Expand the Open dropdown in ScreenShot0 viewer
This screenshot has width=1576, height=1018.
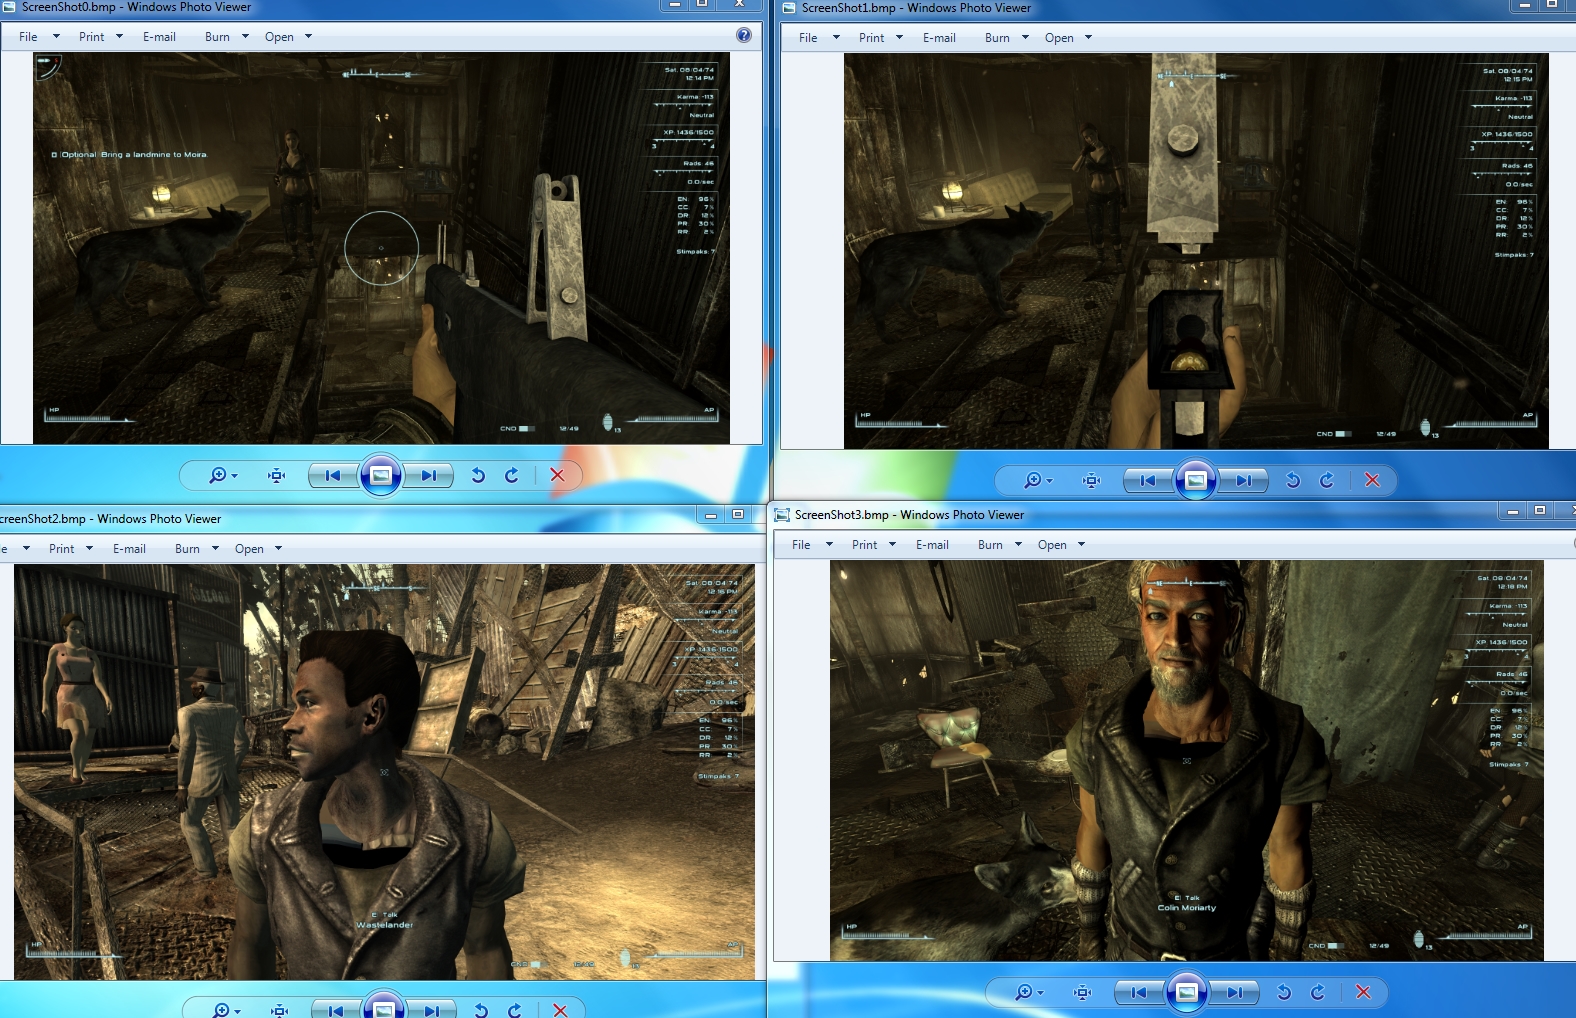pyautogui.click(x=308, y=37)
